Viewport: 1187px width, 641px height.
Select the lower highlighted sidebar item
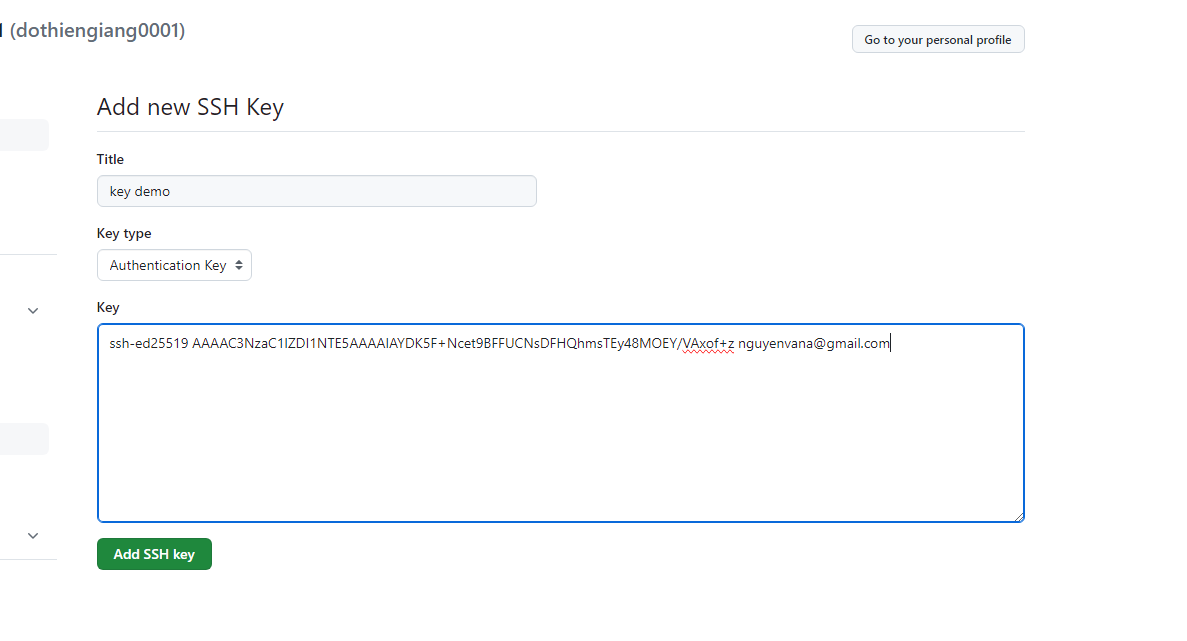click(x=24, y=439)
